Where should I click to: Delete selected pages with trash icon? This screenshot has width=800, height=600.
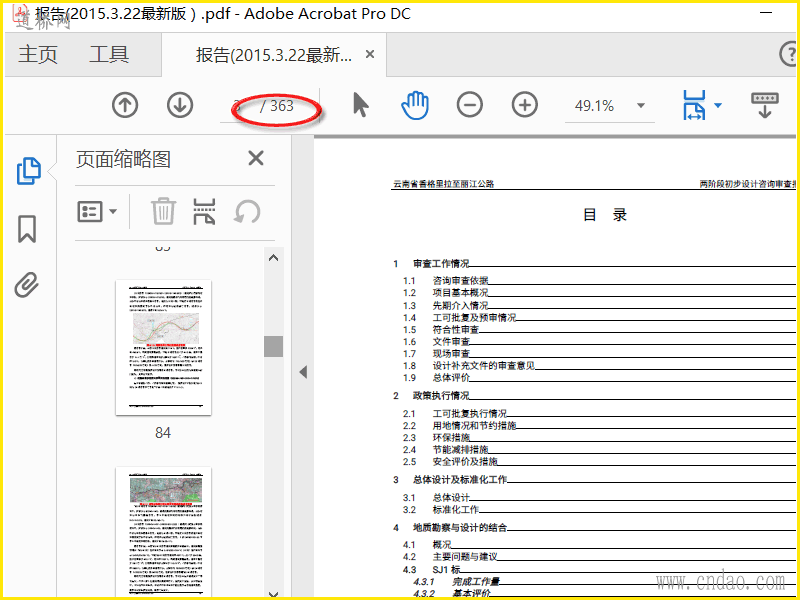click(x=163, y=211)
